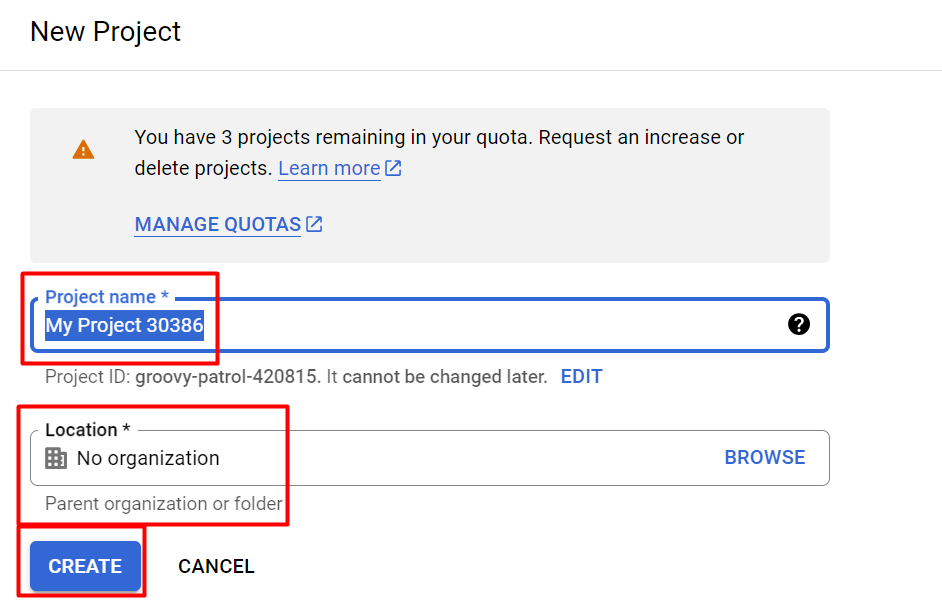The height and width of the screenshot is (600, 942).
Task: Click the orange warning triangle icon
Action: 83,150
